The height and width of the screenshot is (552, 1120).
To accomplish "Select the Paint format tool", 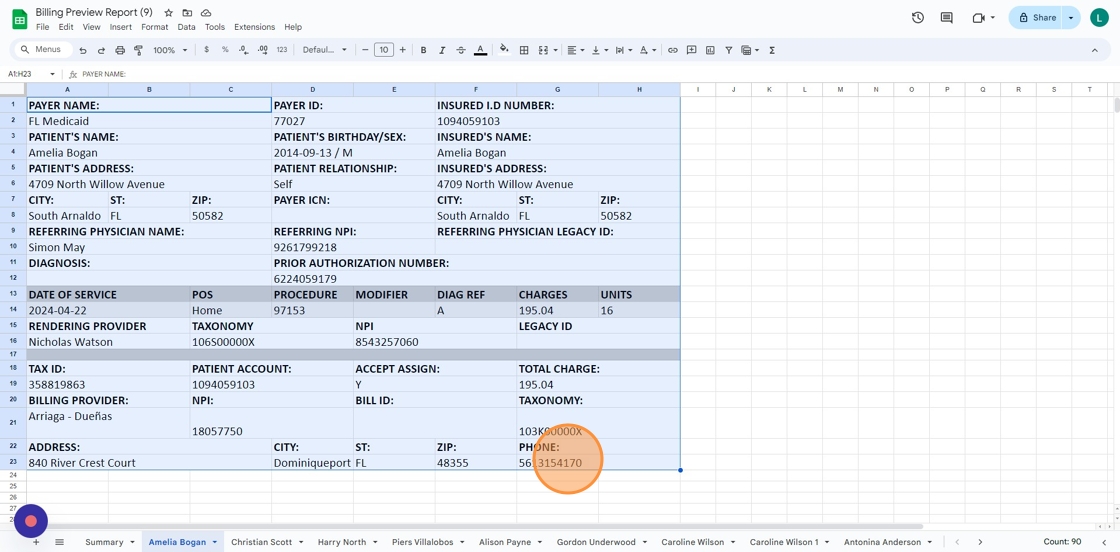I will pyautogui.click(x=139, y=50).
